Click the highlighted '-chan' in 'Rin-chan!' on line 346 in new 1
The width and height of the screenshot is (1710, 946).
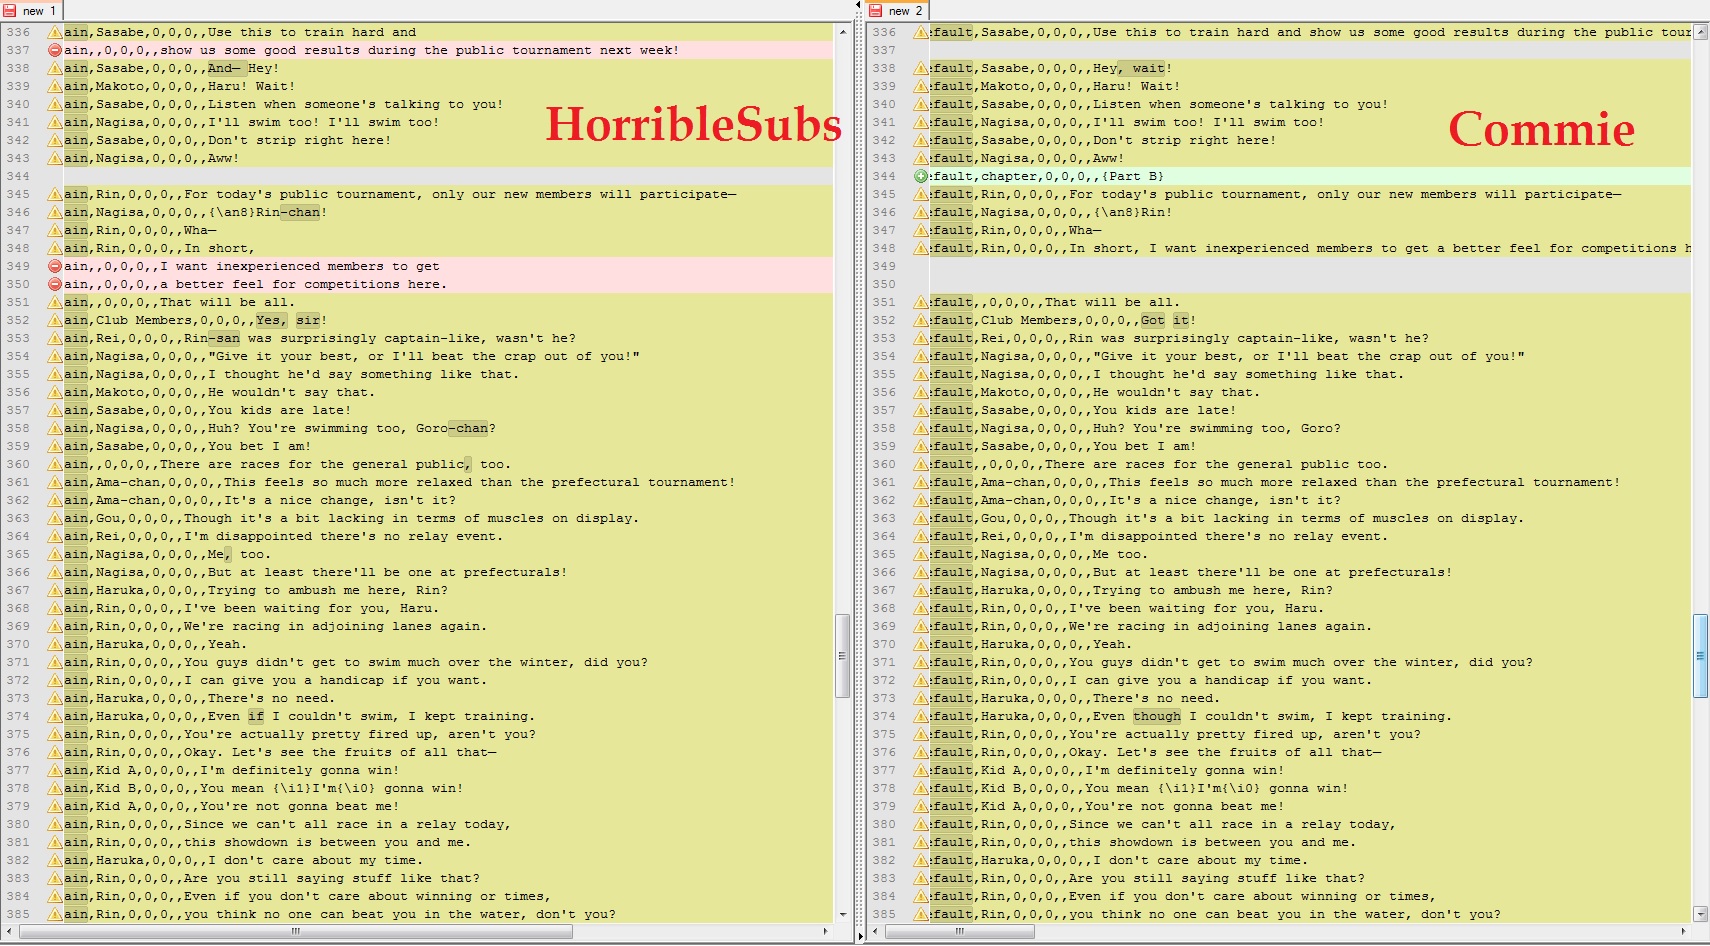pos(300,212)
